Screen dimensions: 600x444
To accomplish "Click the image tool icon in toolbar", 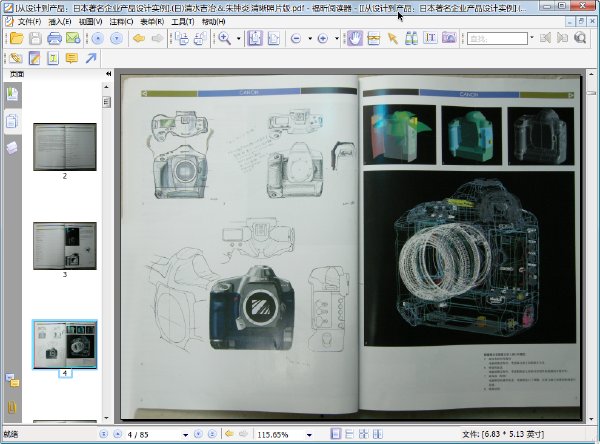I will pos(449,38).
